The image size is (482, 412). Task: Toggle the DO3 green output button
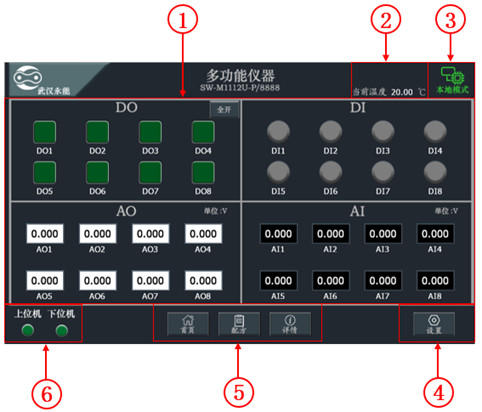coord(150,132)
